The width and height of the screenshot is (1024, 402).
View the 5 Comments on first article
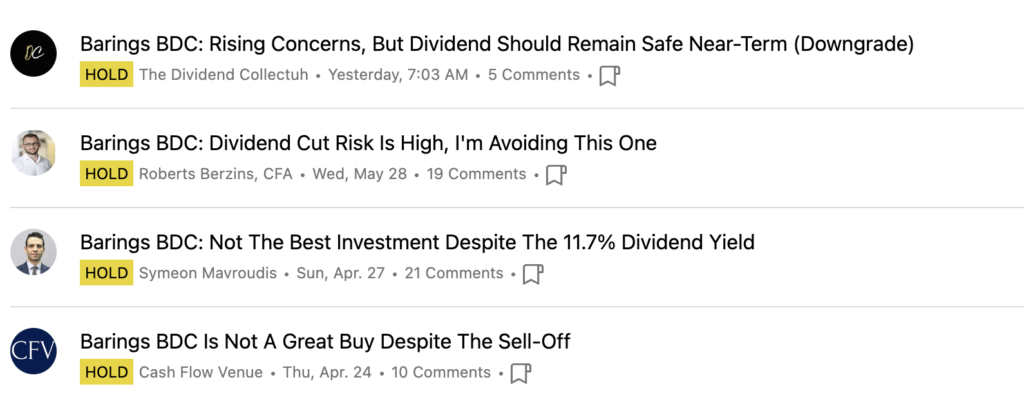click(x=534, y=75)
